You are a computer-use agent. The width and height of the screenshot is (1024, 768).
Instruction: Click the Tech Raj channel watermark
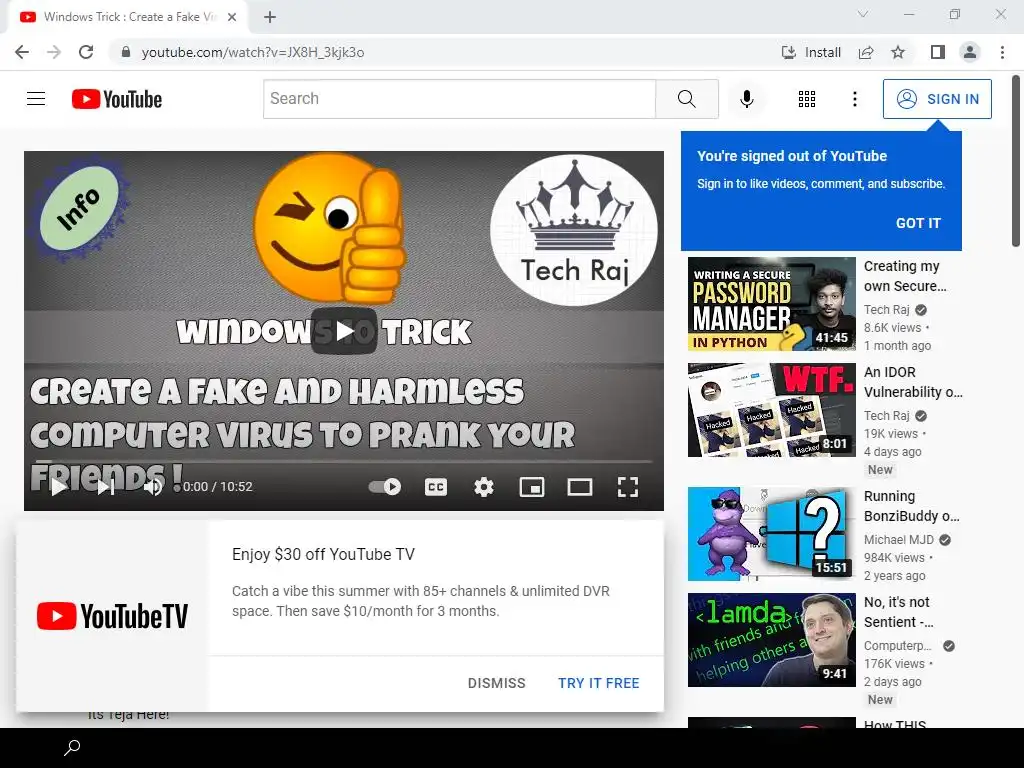(x=574, y=230)
